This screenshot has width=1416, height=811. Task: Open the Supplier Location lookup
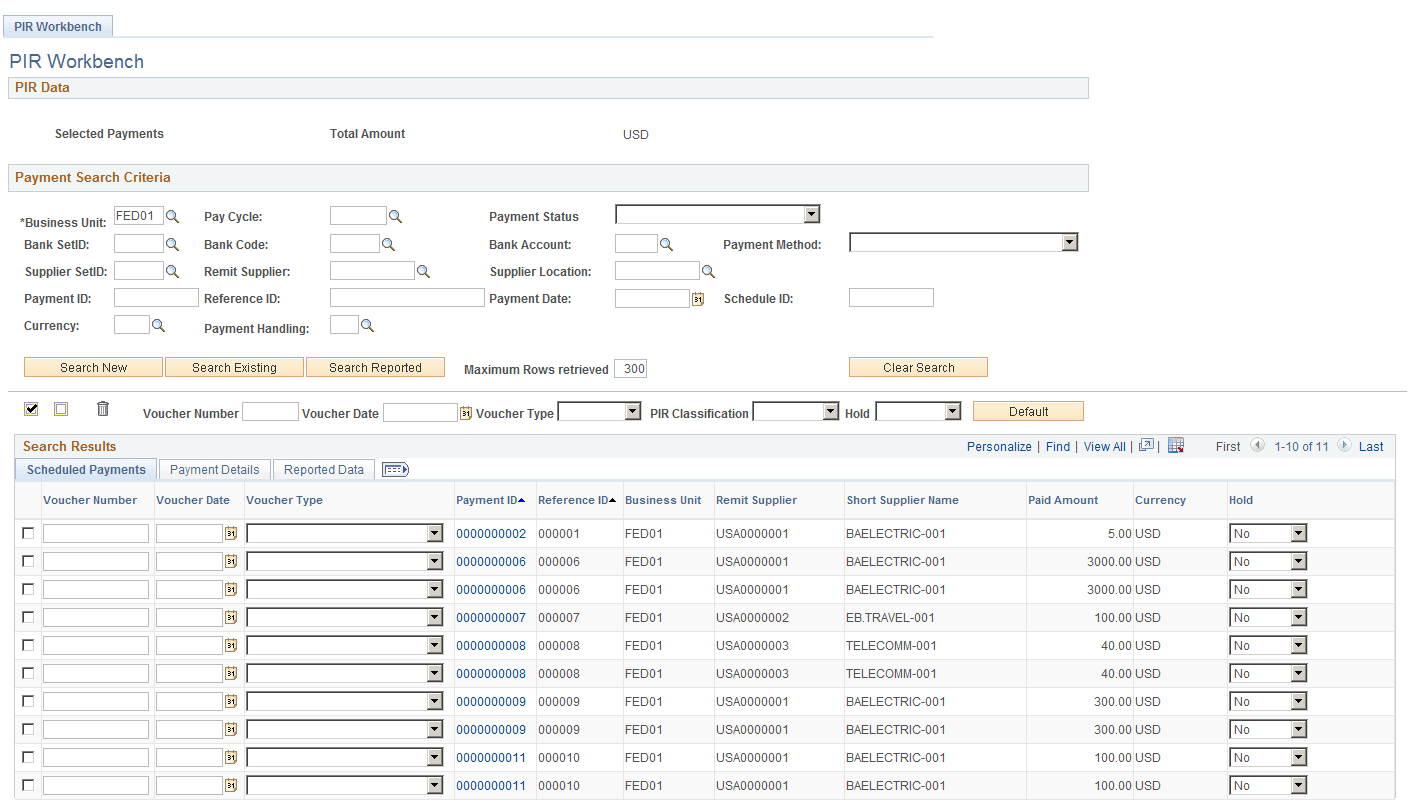pyautogui.click(x=708, y=270)
